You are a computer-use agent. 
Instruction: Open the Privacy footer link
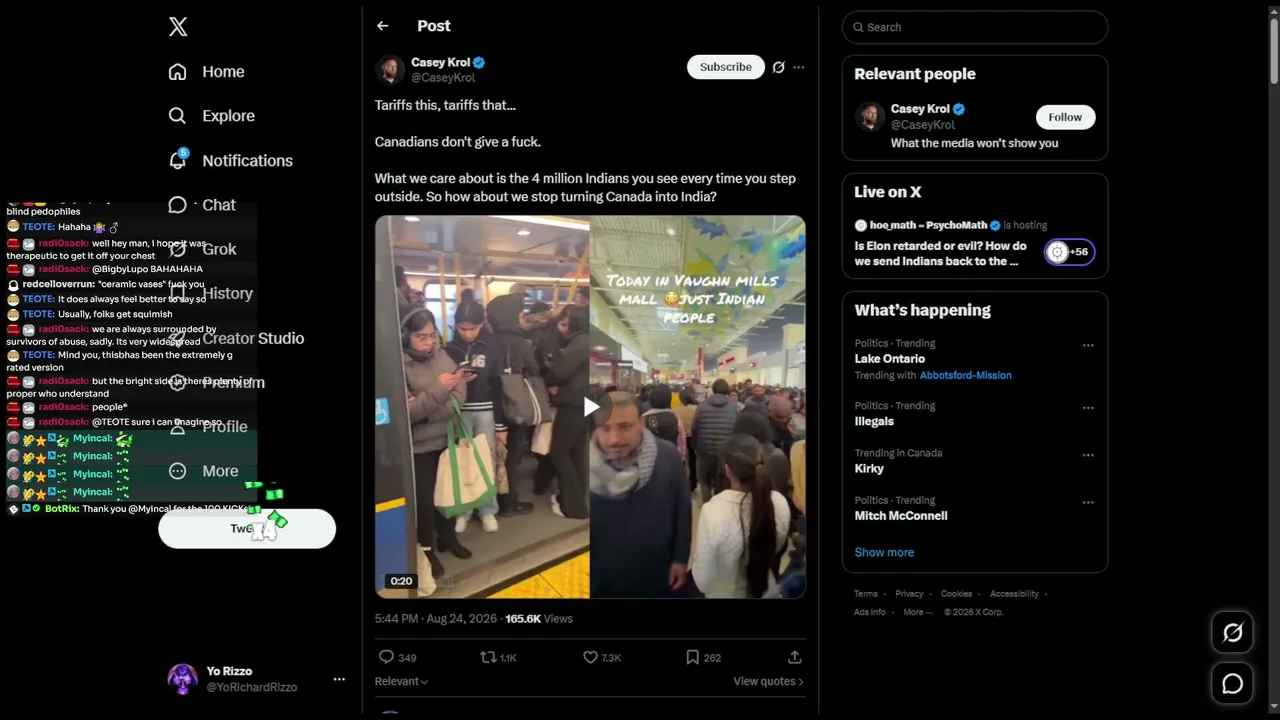909,594
